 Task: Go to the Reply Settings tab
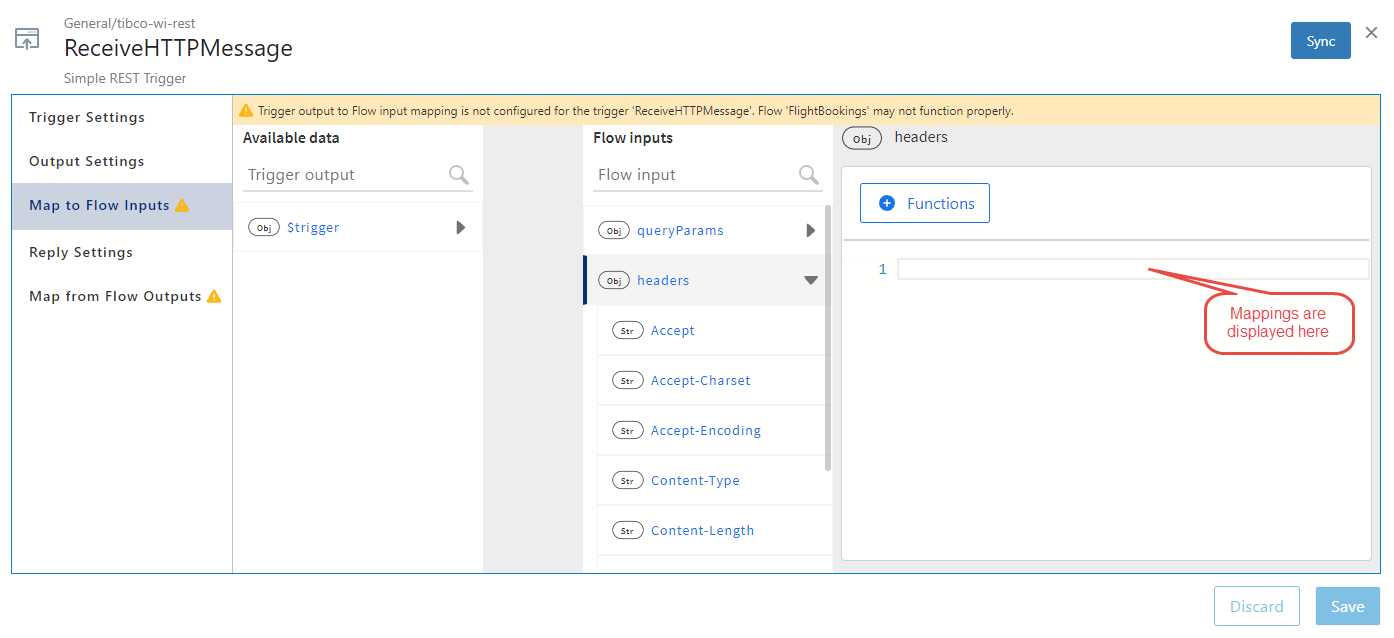click(81, 252)
